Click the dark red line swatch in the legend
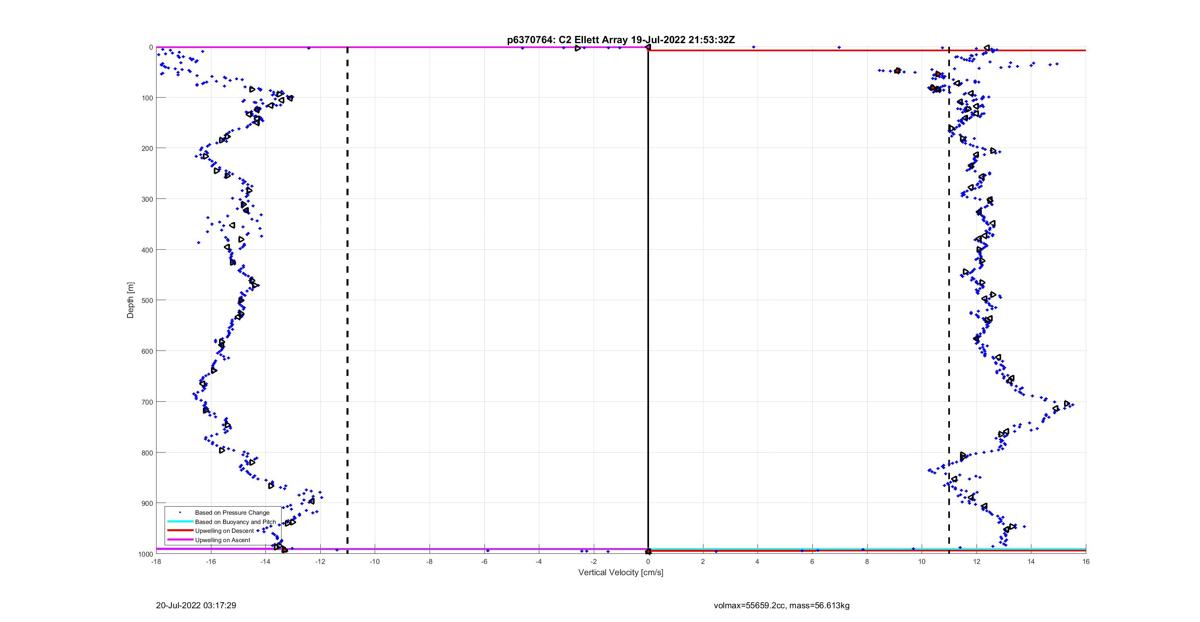The width and height of the screenshot is (1200, 622). click(x=180, y=531)
